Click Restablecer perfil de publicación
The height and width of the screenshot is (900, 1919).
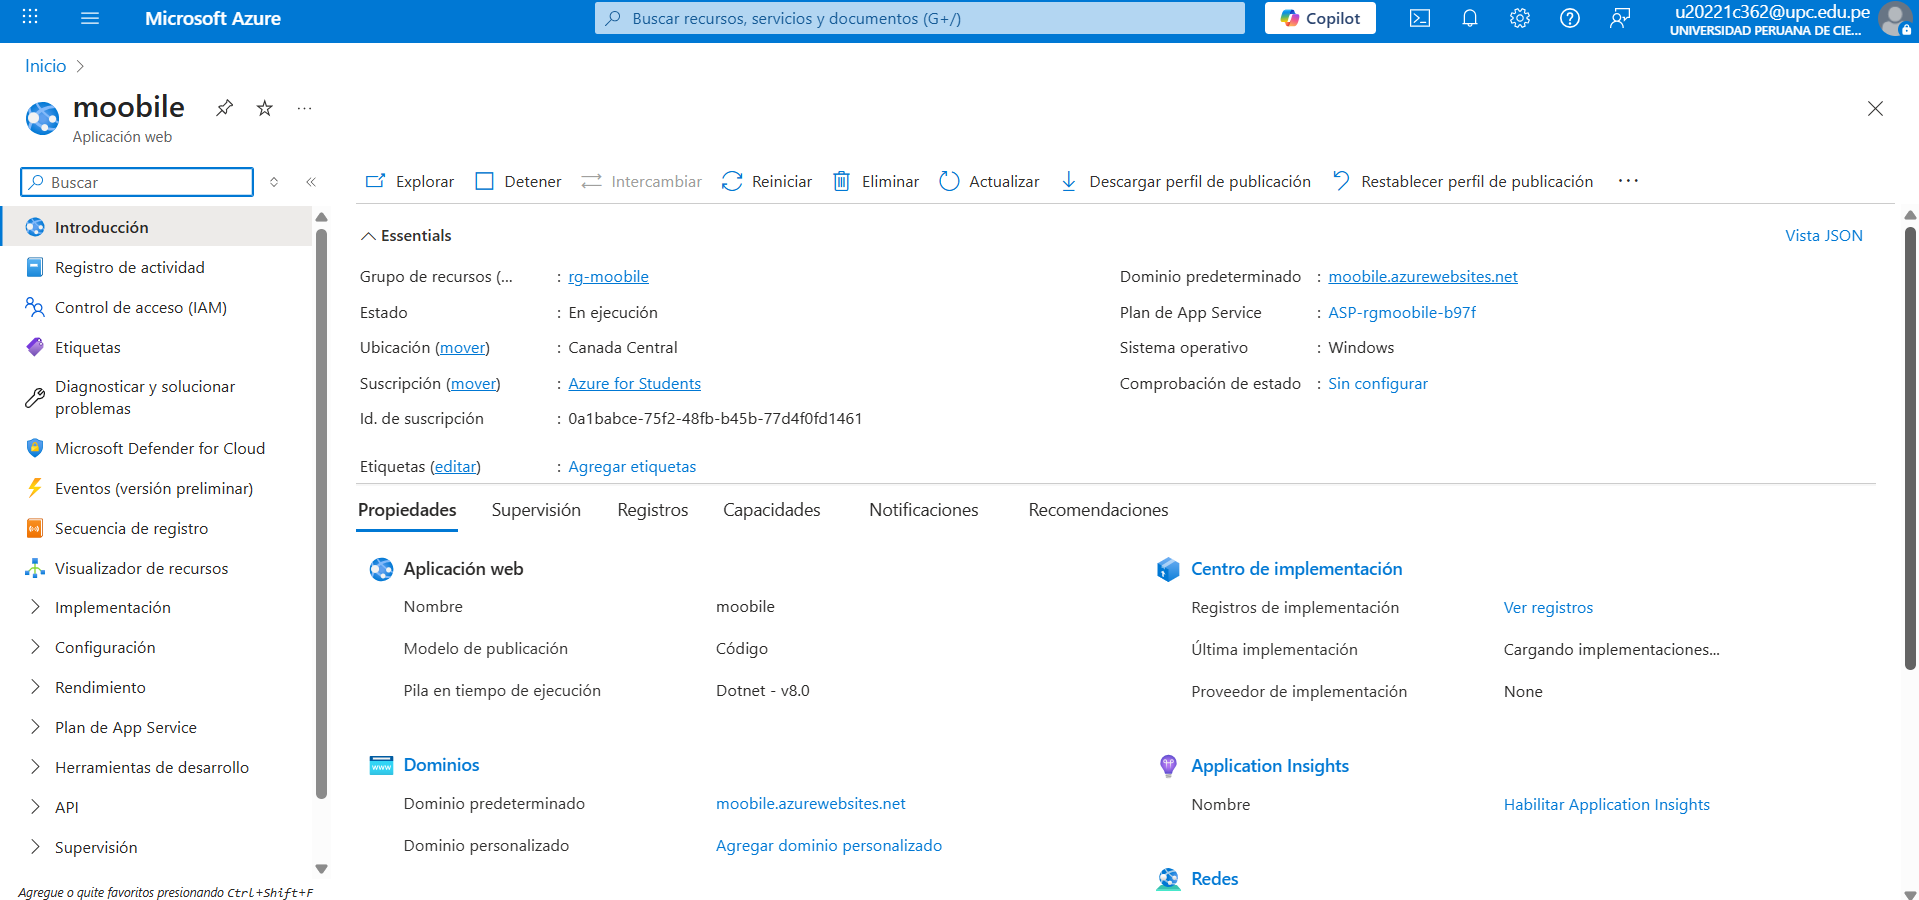(x=1463, y=181)
